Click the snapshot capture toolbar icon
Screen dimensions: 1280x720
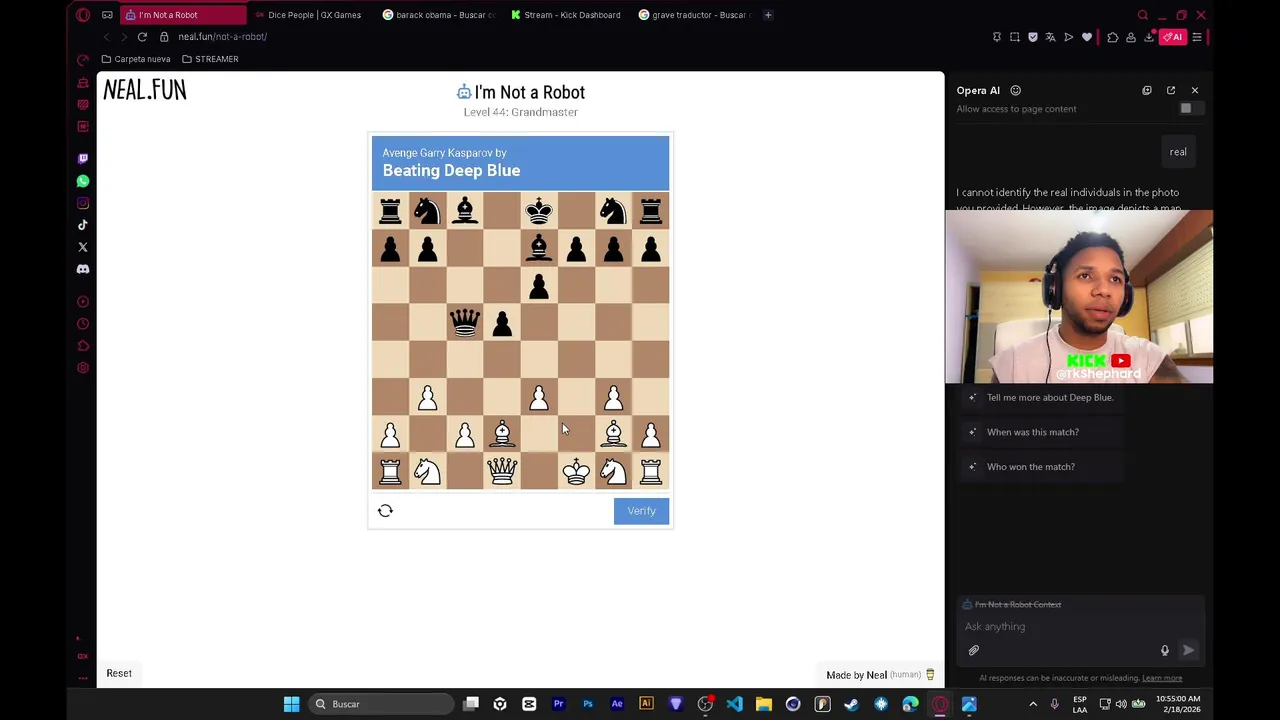pyautogui.click(x=1014, y=37)
